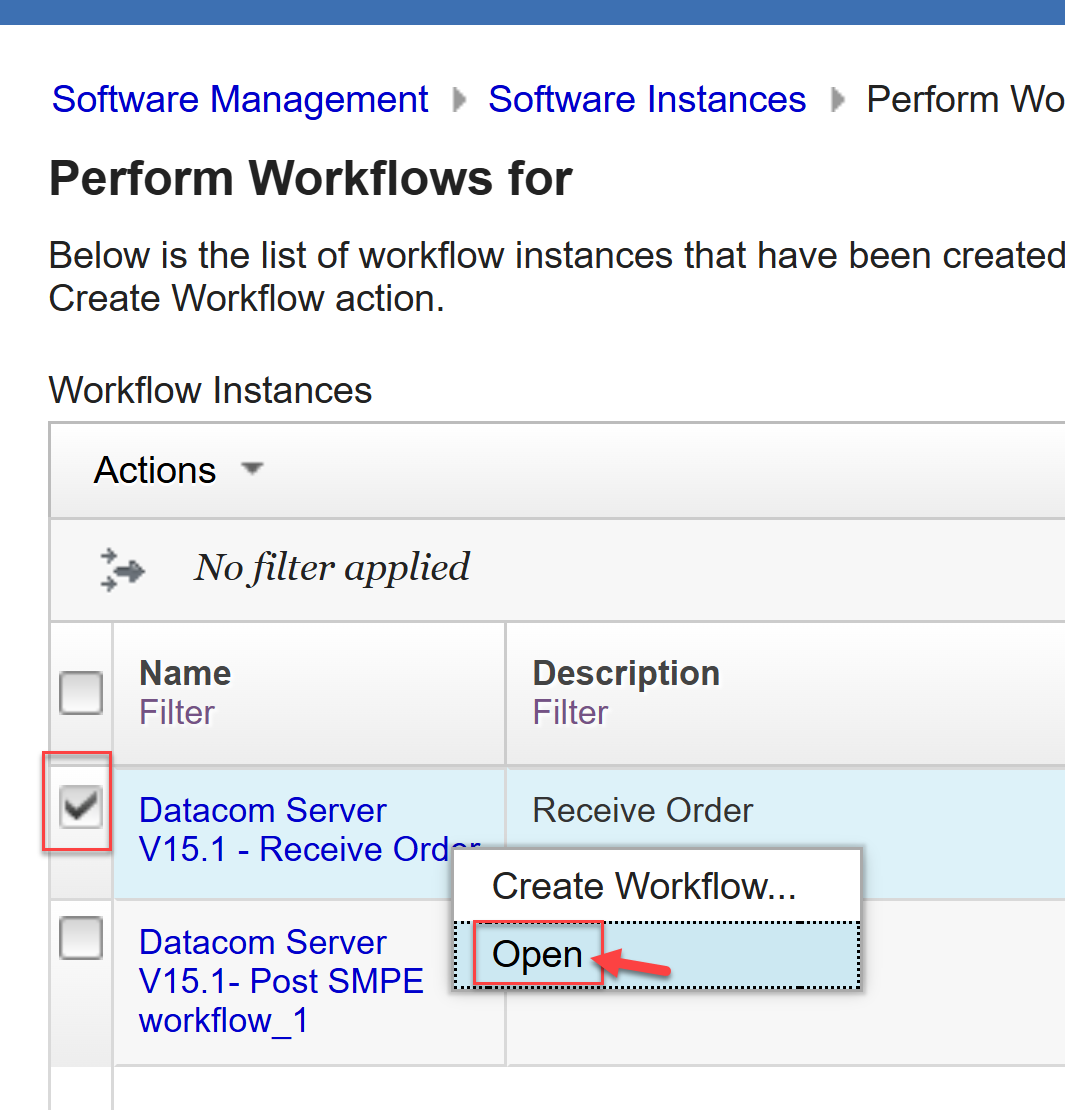Sort by the Name column header

185,673
